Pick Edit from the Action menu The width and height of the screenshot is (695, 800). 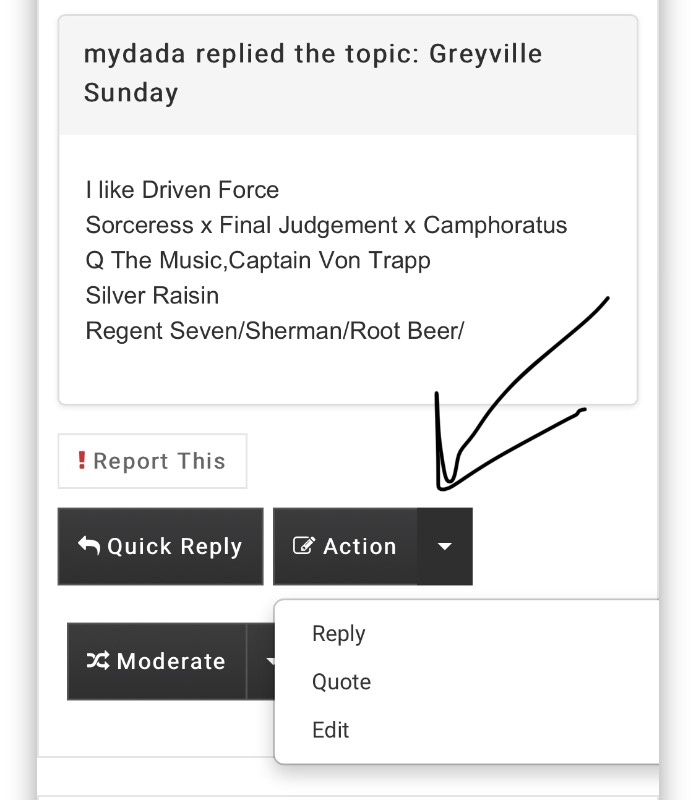coord(330,730)
